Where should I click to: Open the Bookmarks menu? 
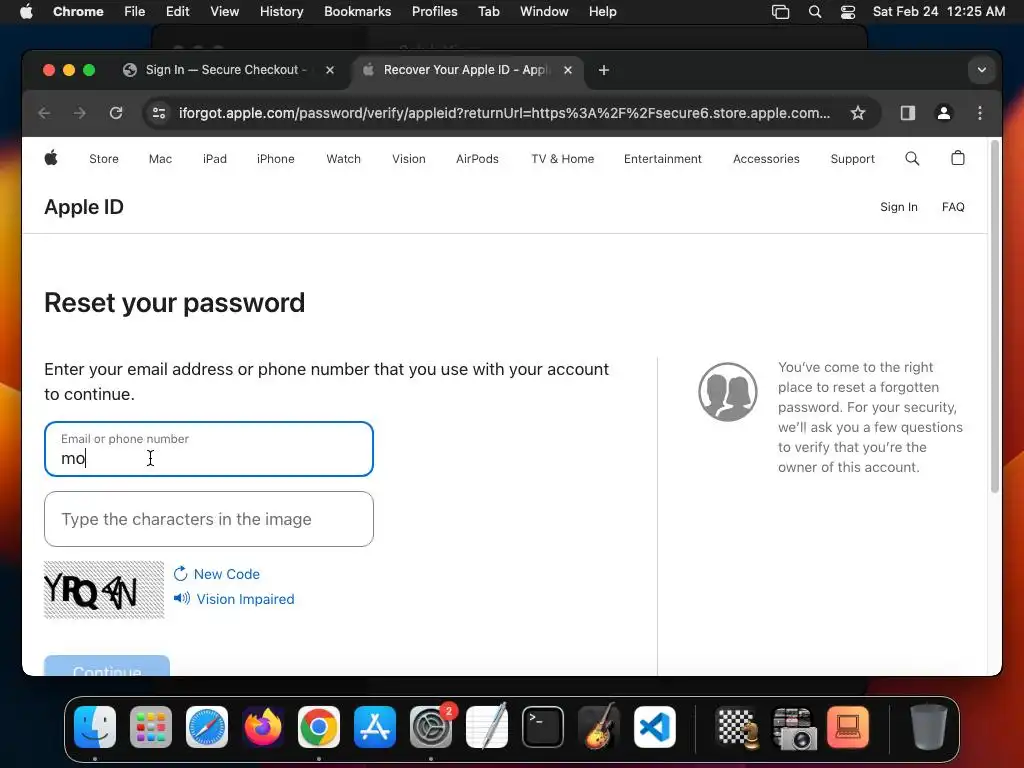(x=358, y=12)
